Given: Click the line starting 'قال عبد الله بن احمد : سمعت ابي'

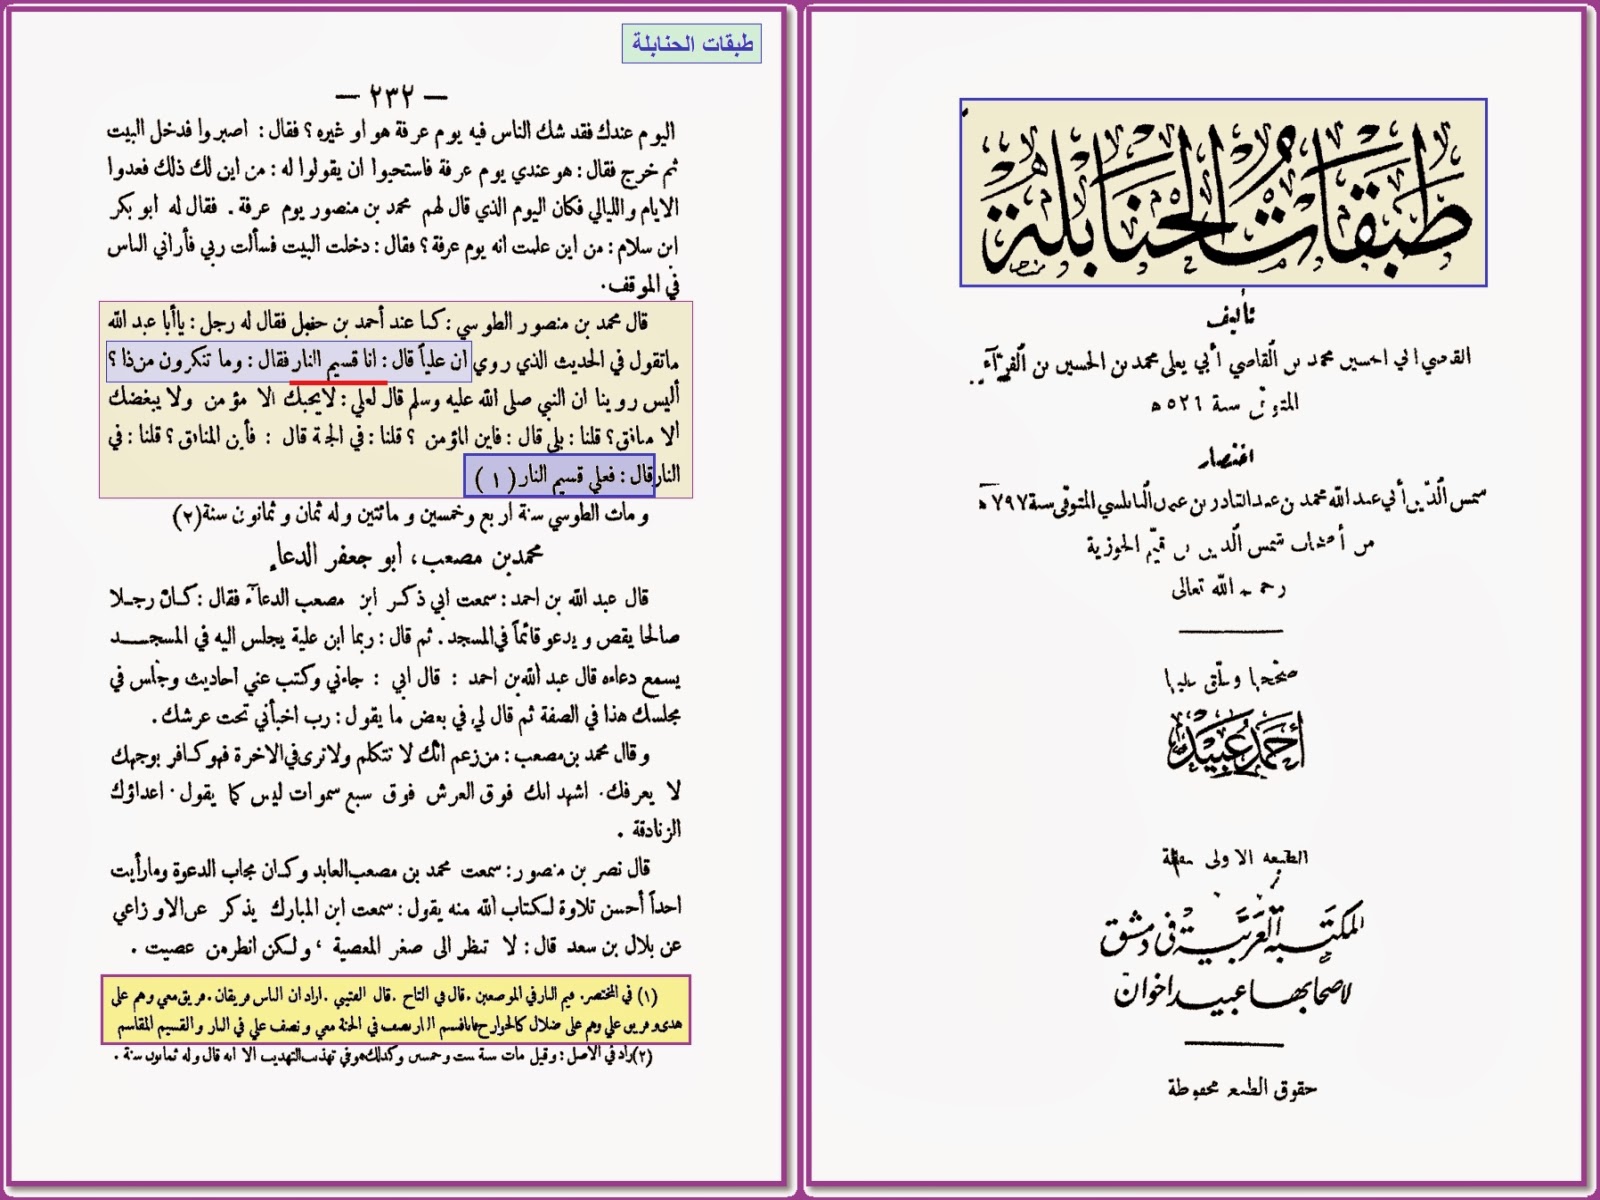Looking at the screenshot, I should 380,599.
